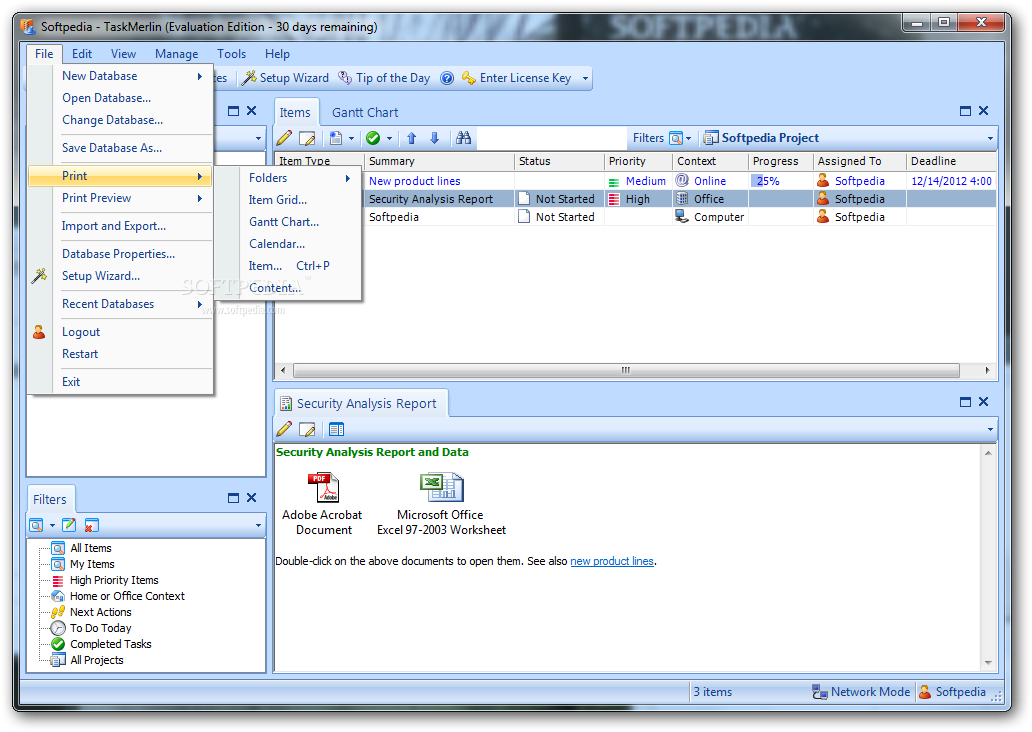
Task: Click the new item document icon
Action: pos(336,138)
